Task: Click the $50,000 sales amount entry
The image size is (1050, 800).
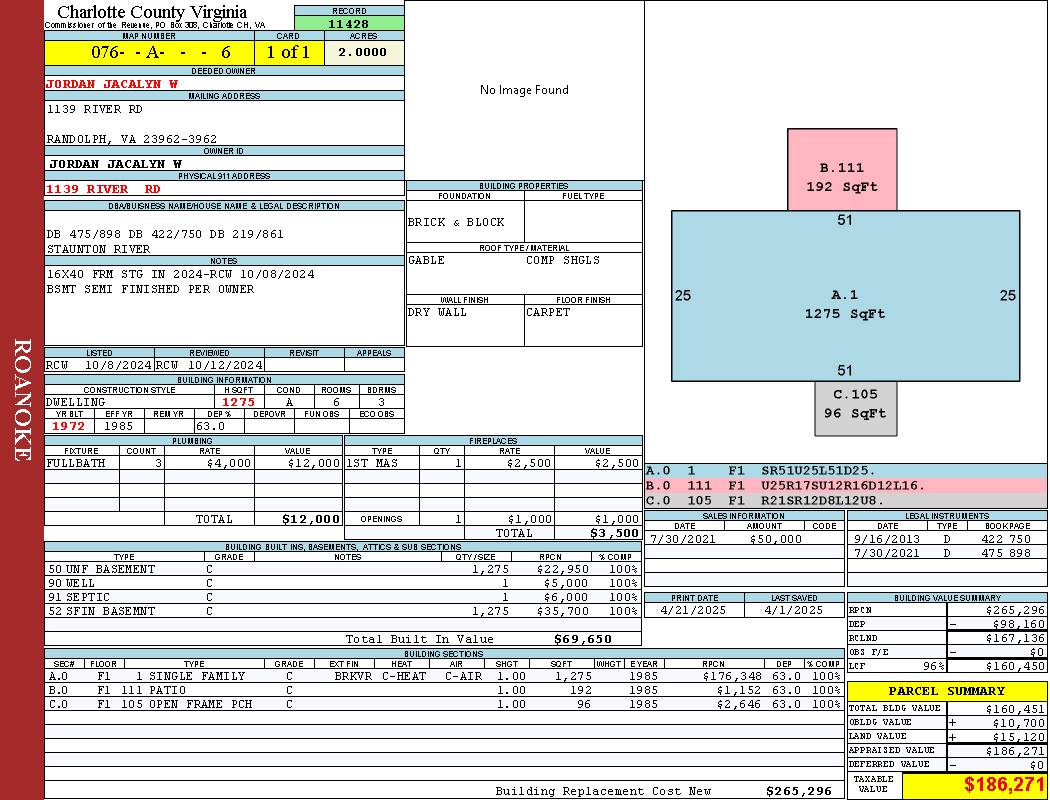Action: [775, 539]
